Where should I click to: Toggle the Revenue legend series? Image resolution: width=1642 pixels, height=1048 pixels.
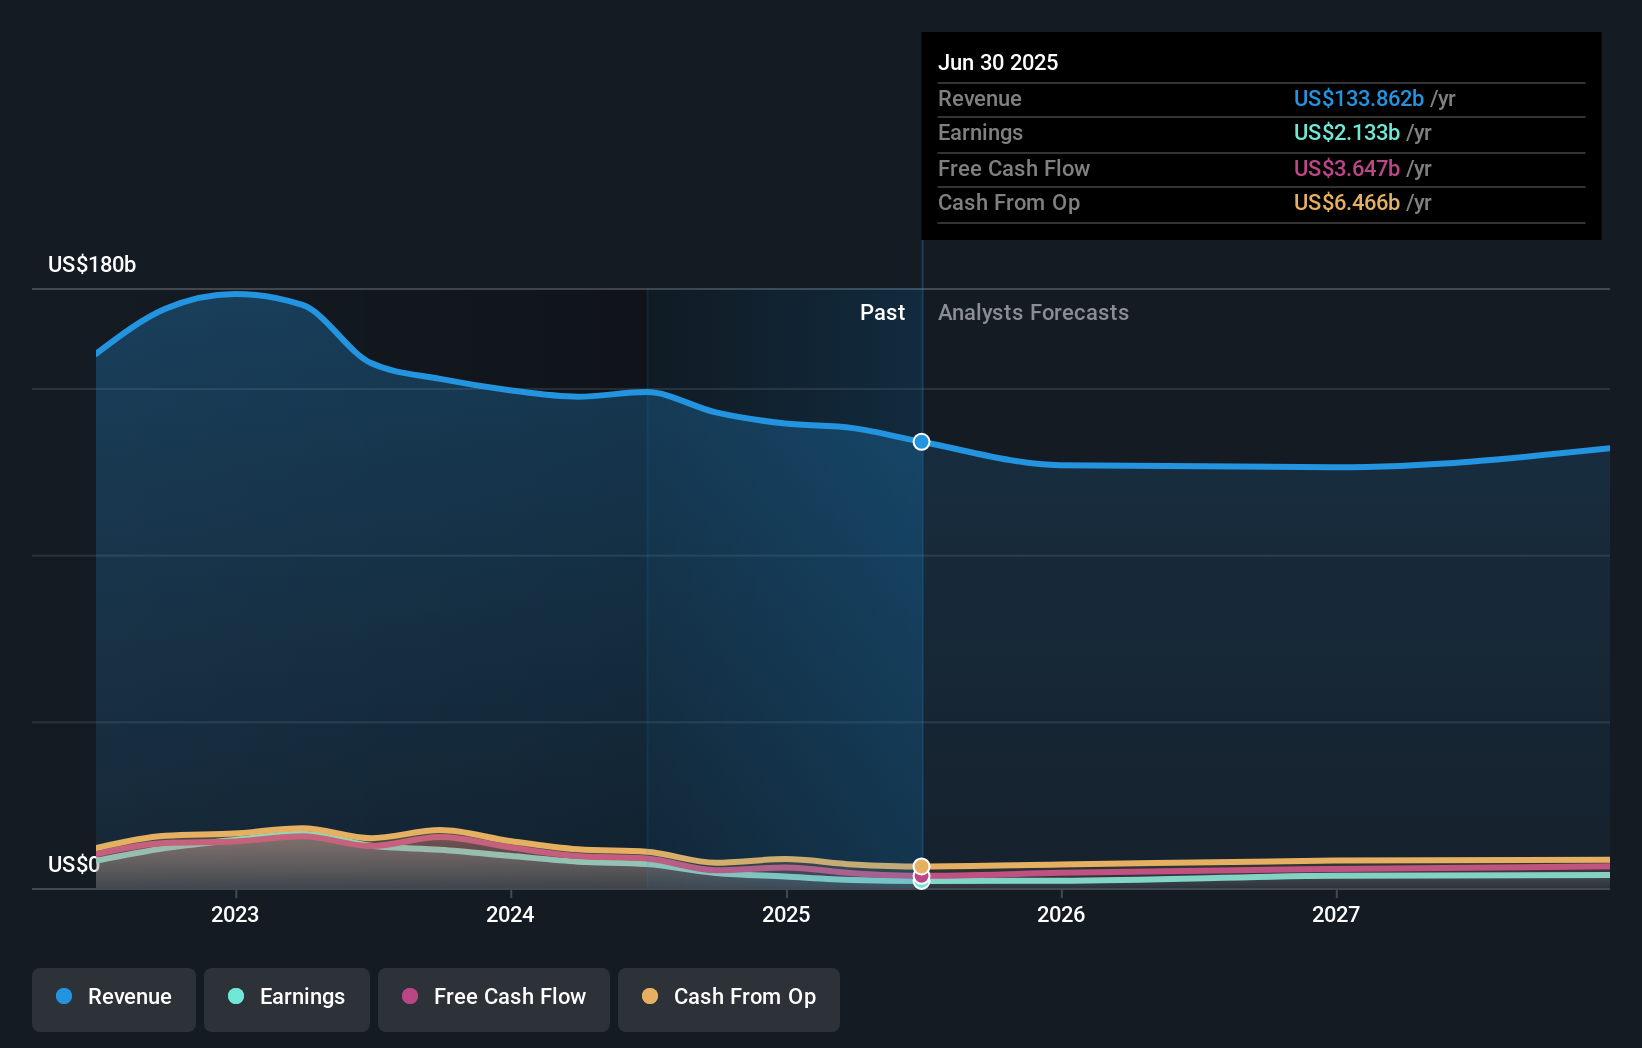pos(114,998)
